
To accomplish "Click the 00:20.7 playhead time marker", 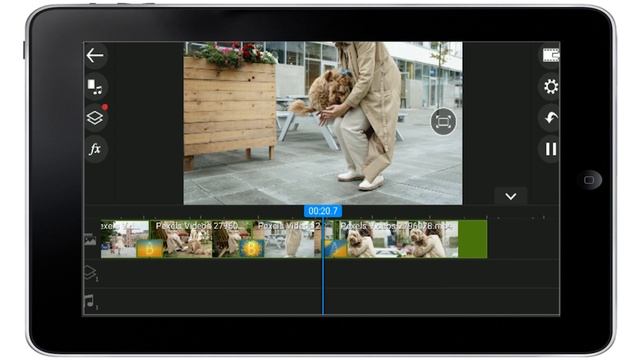I will [323, 211].
